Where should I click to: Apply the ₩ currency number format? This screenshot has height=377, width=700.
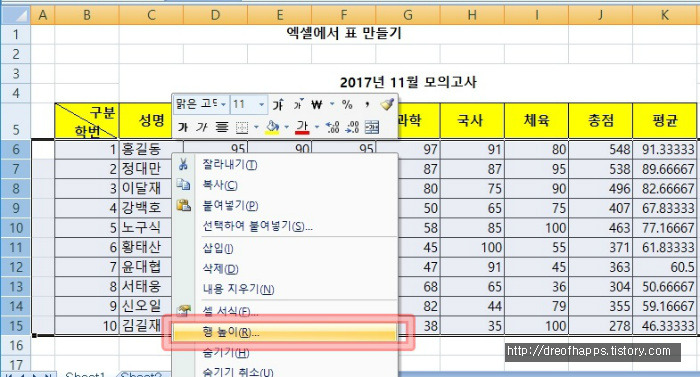tap(317, 105)
